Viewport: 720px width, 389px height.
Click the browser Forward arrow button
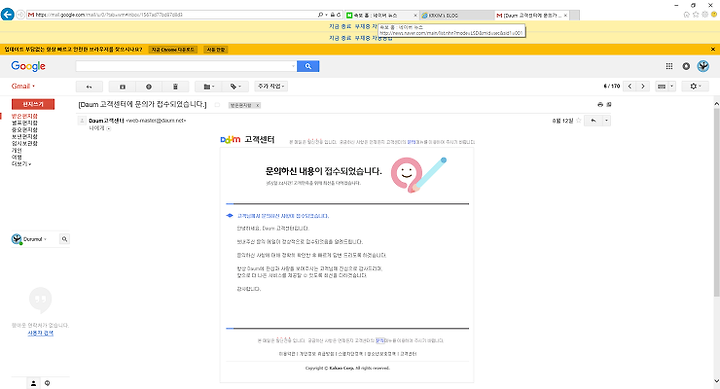(20, 15)
